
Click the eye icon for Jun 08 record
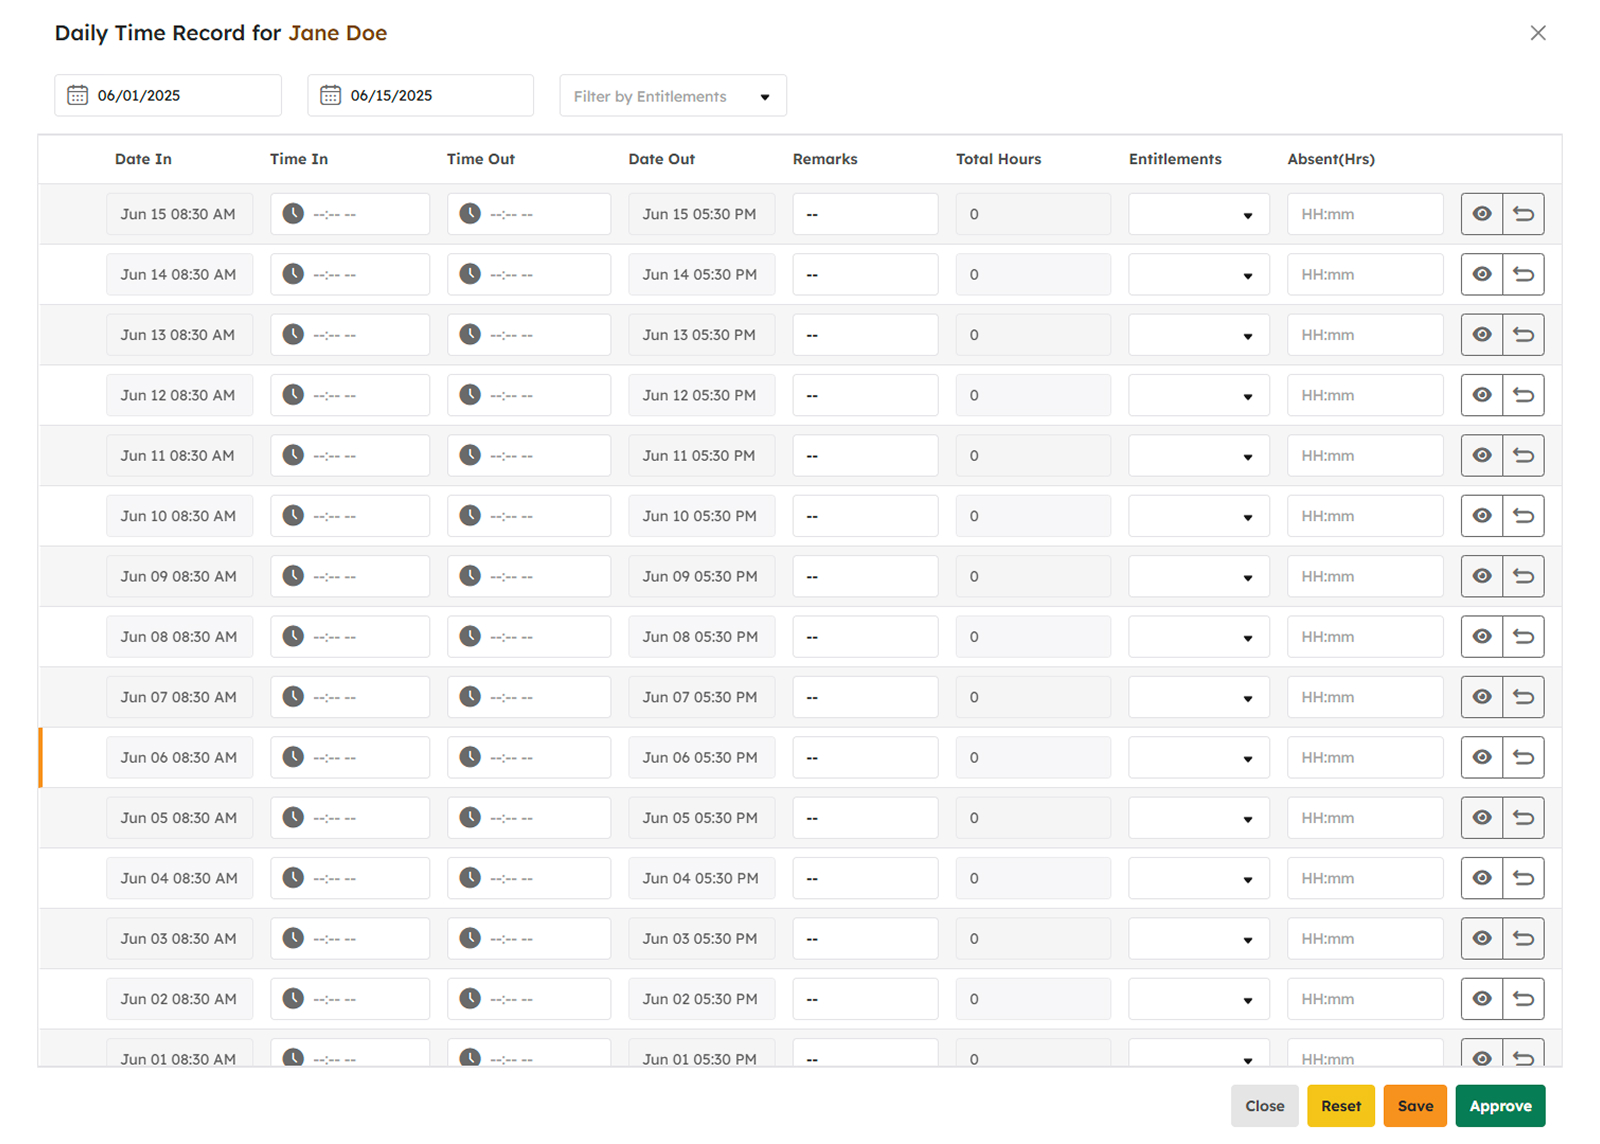1482,637
